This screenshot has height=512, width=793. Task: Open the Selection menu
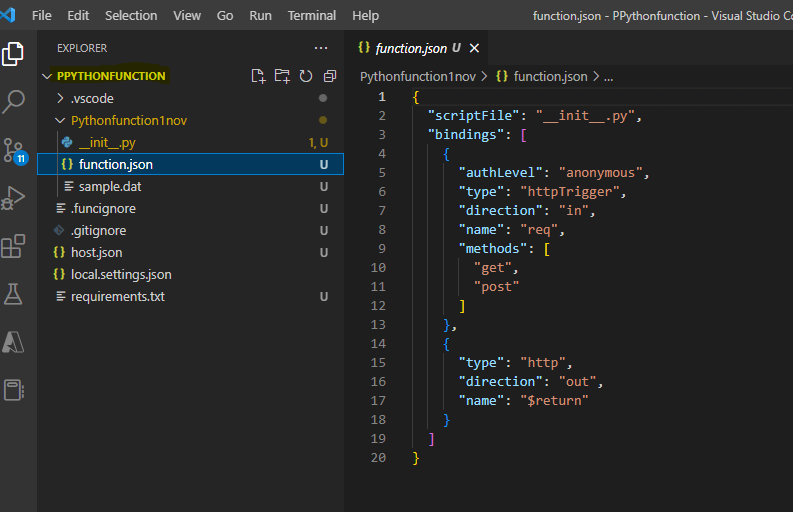(131, 15)
